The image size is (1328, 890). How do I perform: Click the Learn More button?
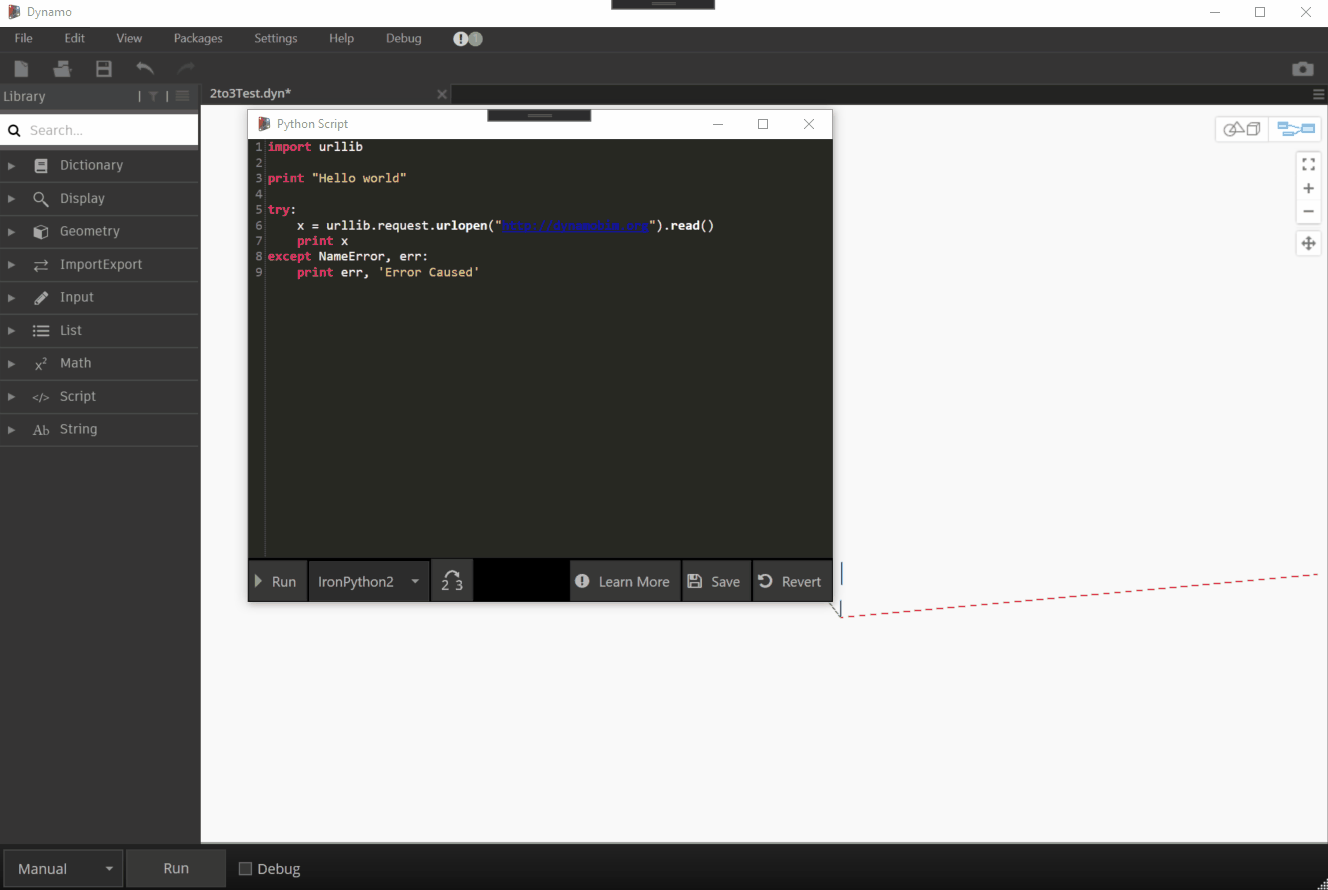coord(624,581)
